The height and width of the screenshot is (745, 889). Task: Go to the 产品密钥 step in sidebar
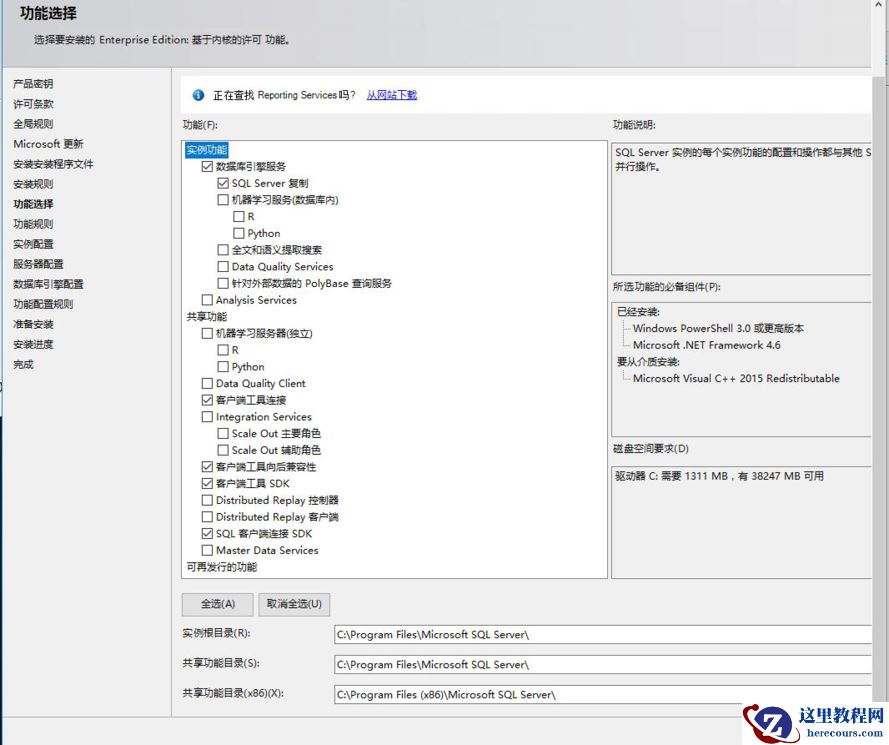click(x=33, y=84)
